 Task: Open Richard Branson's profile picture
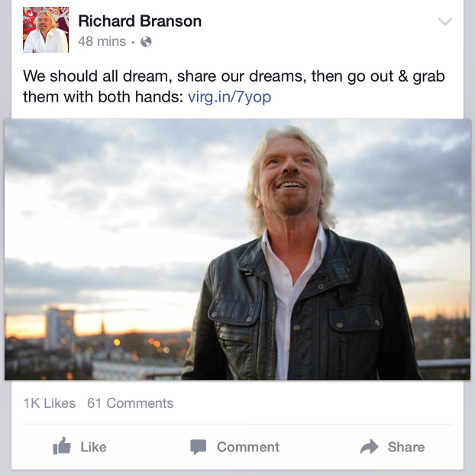46,30
